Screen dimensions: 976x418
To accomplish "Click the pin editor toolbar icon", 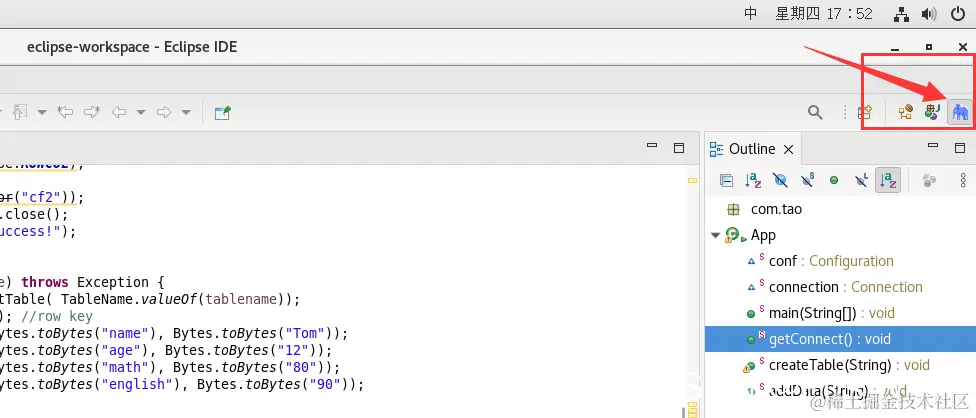I will [222, 113].
